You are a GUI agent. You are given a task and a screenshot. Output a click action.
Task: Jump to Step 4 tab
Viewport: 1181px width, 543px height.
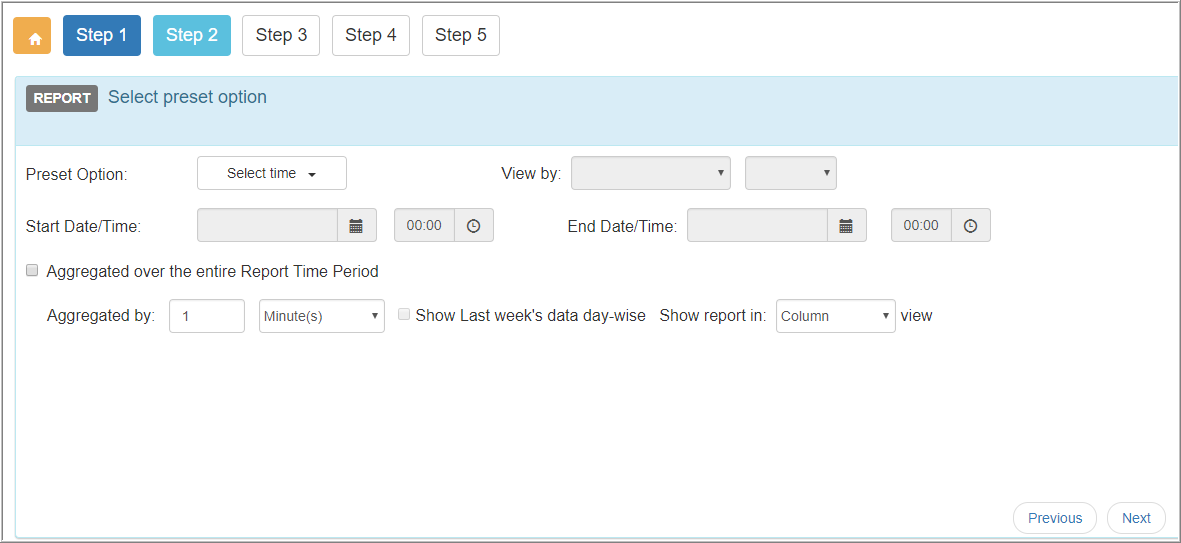coord(371,35)
